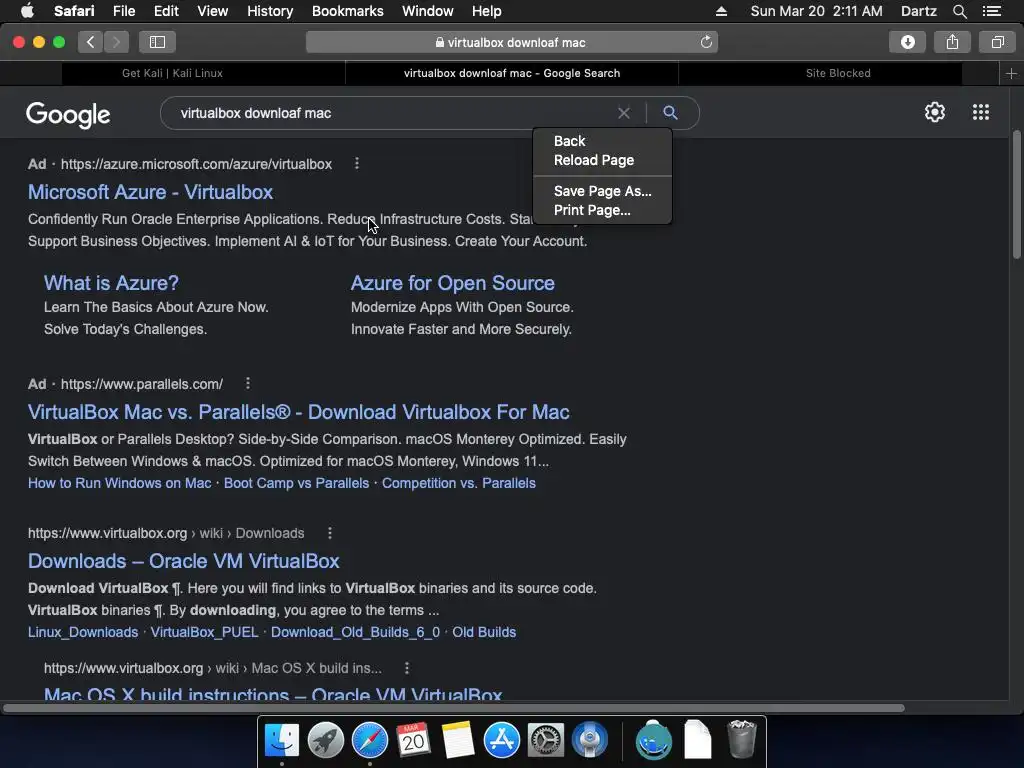The height and width of the screenshot is (768, 1024).
Task: Open Safari compass icon in Dock
Action: click(x=370, y=741)
